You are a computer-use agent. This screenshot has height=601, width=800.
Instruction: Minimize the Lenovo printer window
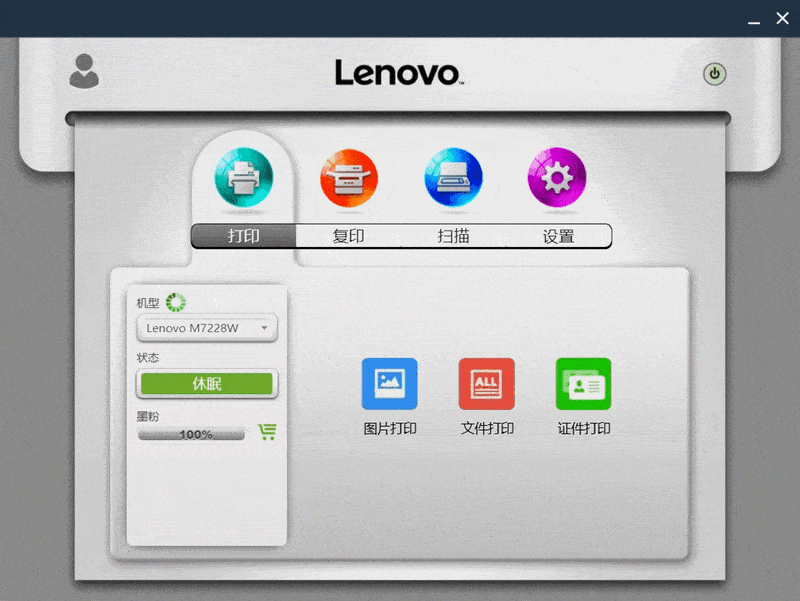pos(754,19)
